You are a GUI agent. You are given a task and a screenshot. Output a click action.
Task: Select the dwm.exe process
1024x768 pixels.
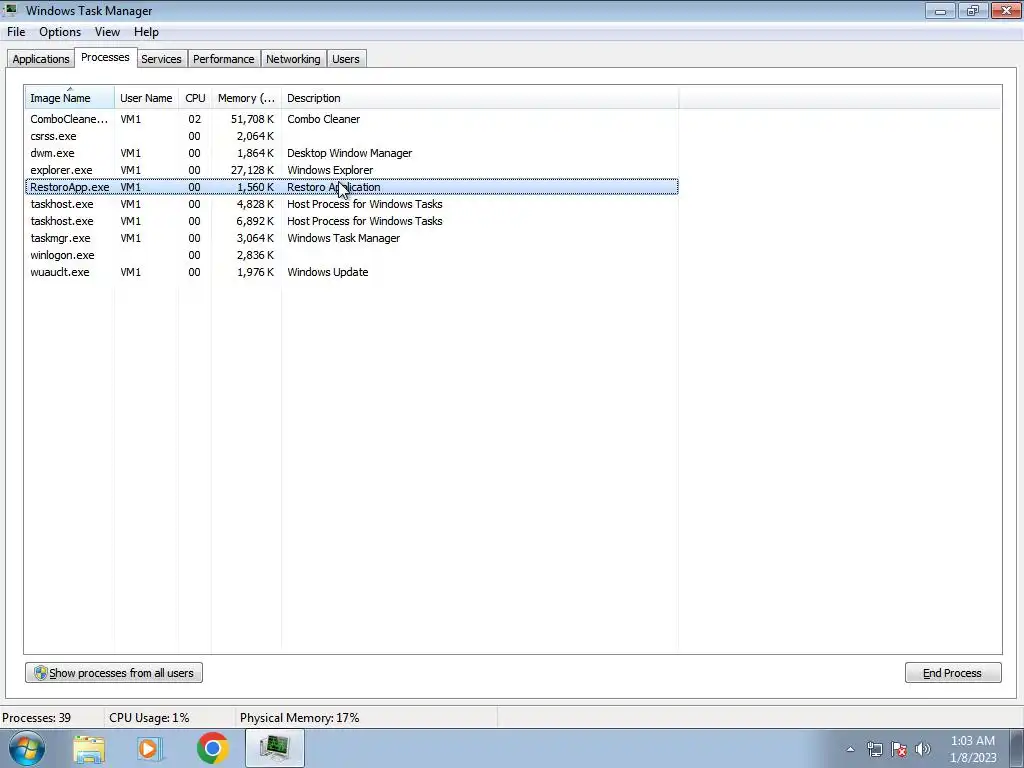point(352,153)
